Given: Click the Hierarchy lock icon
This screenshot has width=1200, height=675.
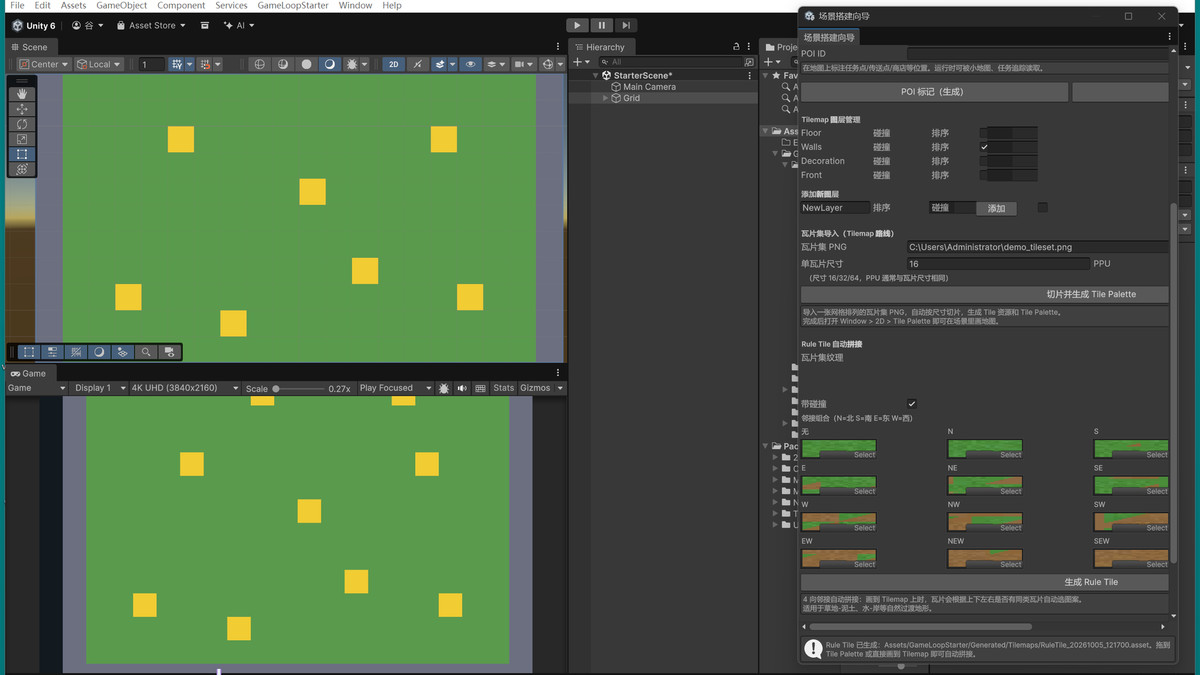Looking at the screenshot, I should pyautogui.click(x=737, y=46).
